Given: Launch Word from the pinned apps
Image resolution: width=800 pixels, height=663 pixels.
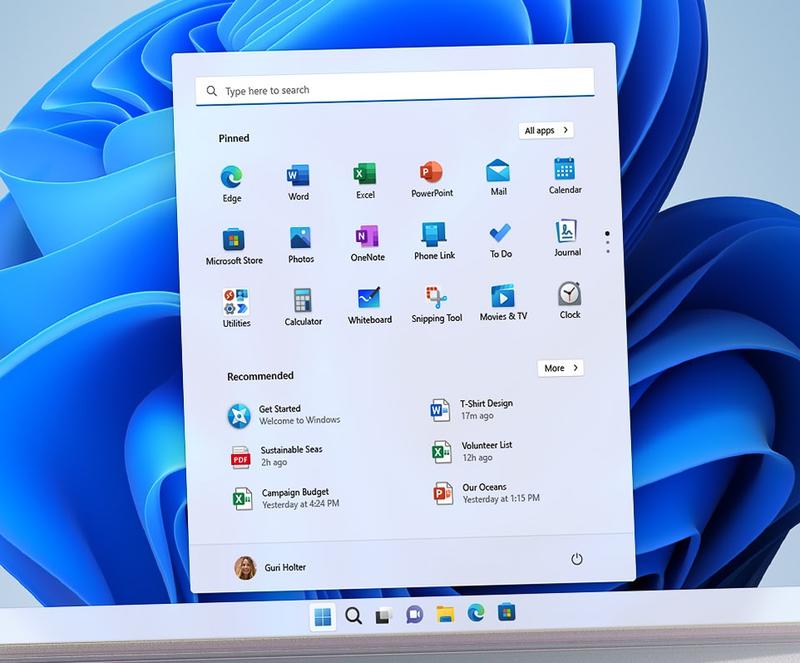Looking at the screenshot, I should click(298, 182).
